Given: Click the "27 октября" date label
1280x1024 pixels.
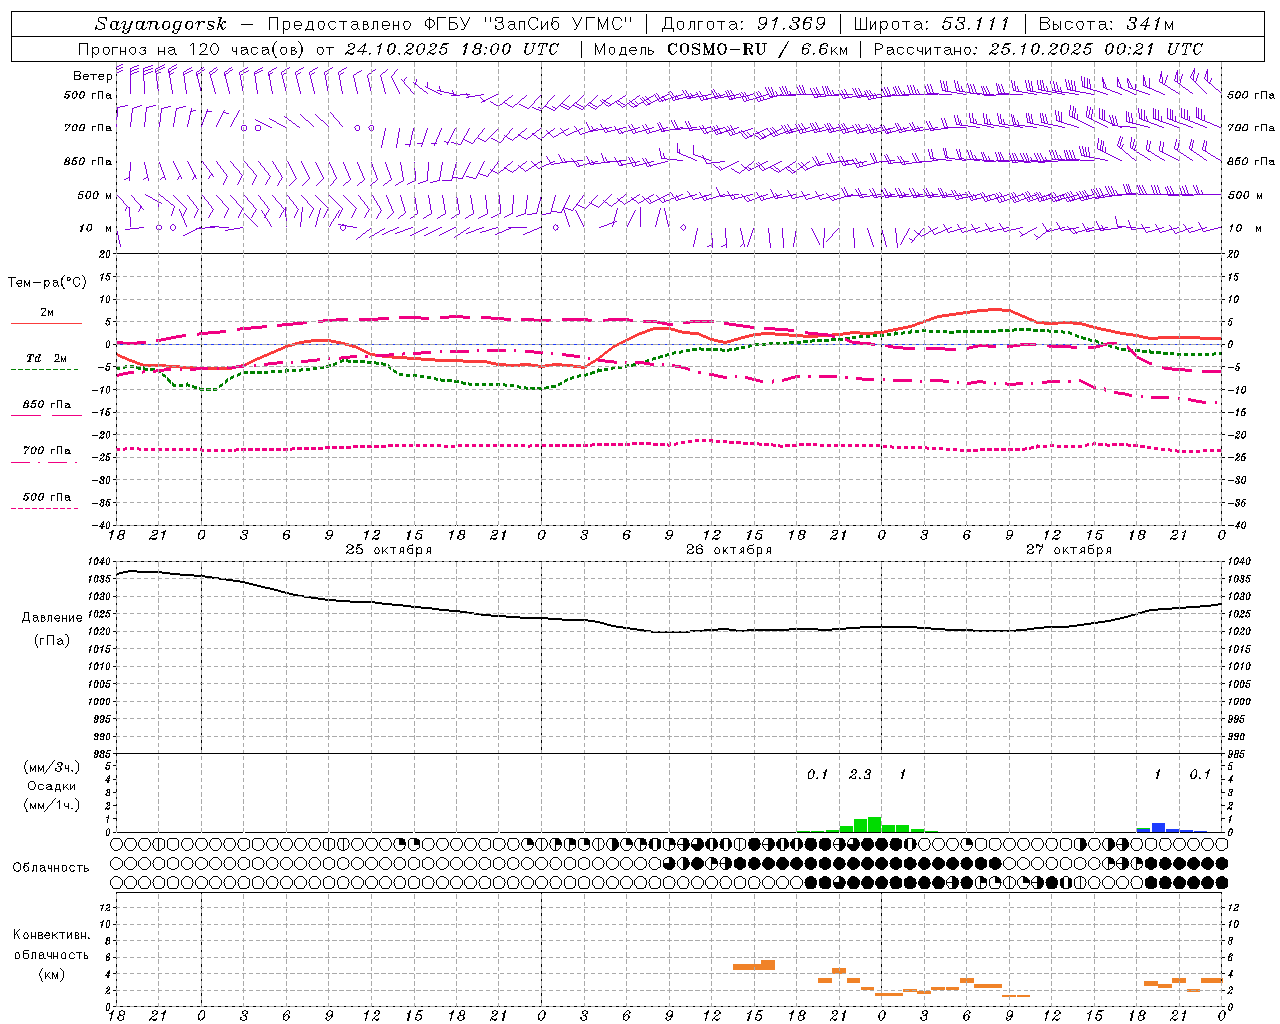Looking at the screenshot, I should tap(1069, 549).
